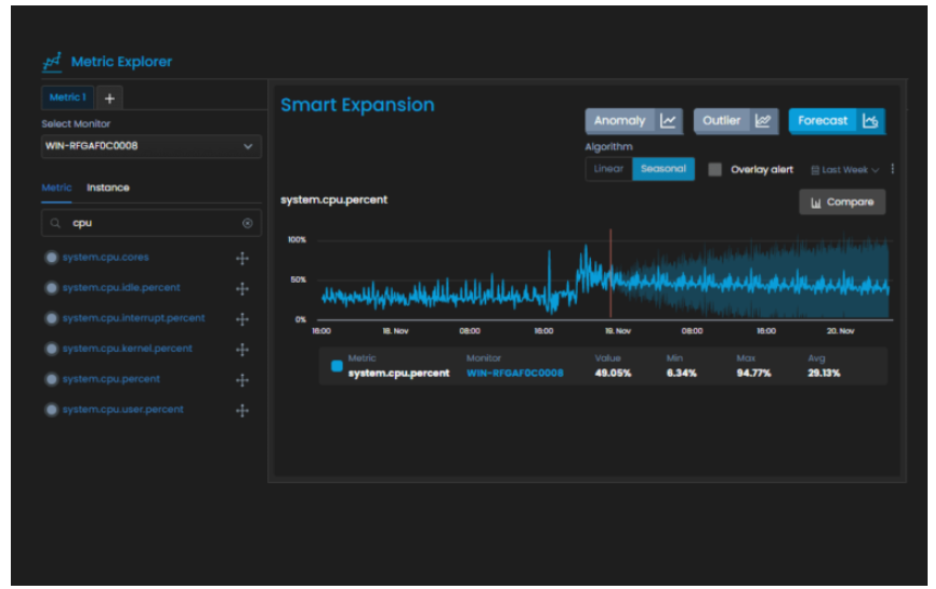Image resolution: width=936 pixels, height=589 pixels.
Task: Click the Avg value 29.13%
Action: (x=824, y=374)
